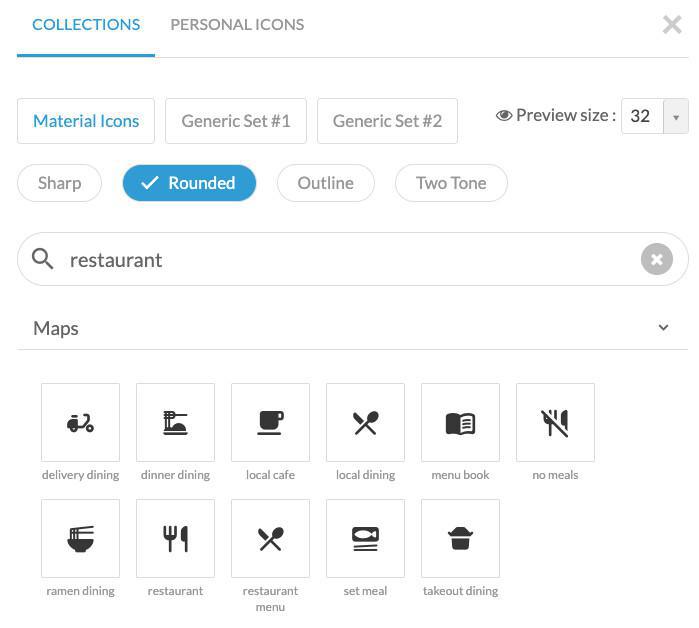Choose the dinner dining icon
The image size is (699, 628).
[175, 422]
